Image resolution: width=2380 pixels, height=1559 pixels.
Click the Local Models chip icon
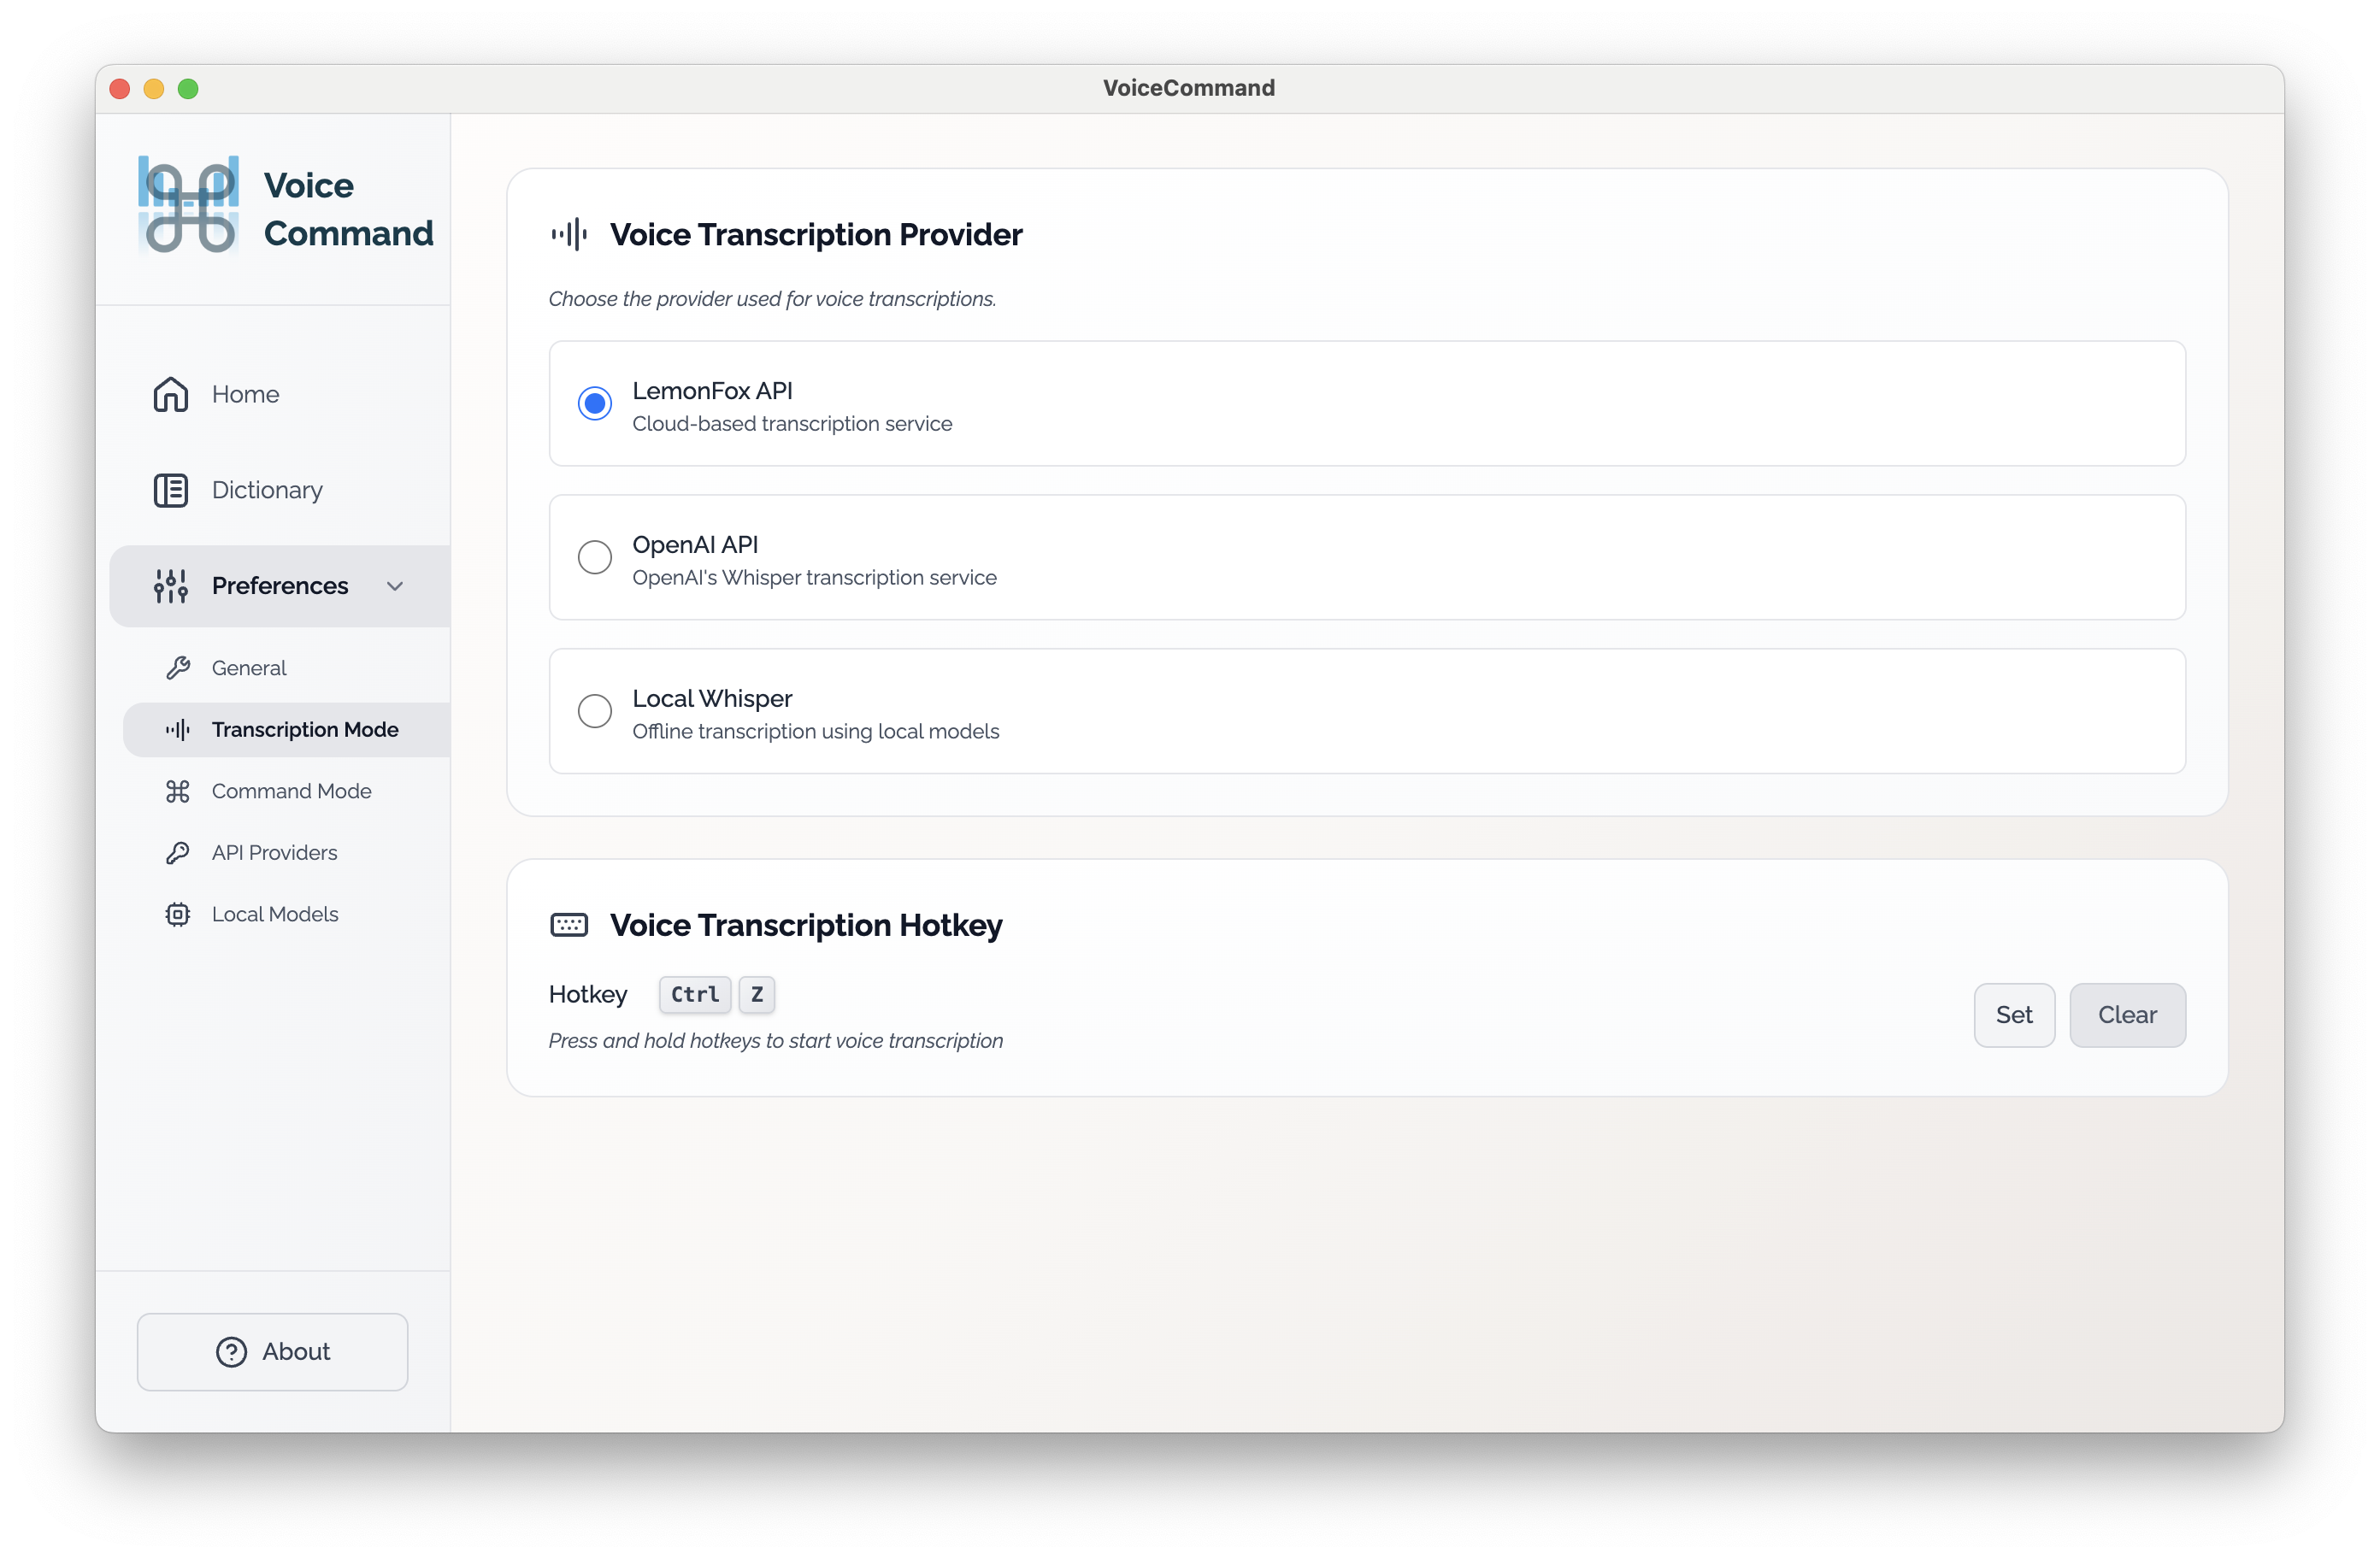(x=179, y=914)
